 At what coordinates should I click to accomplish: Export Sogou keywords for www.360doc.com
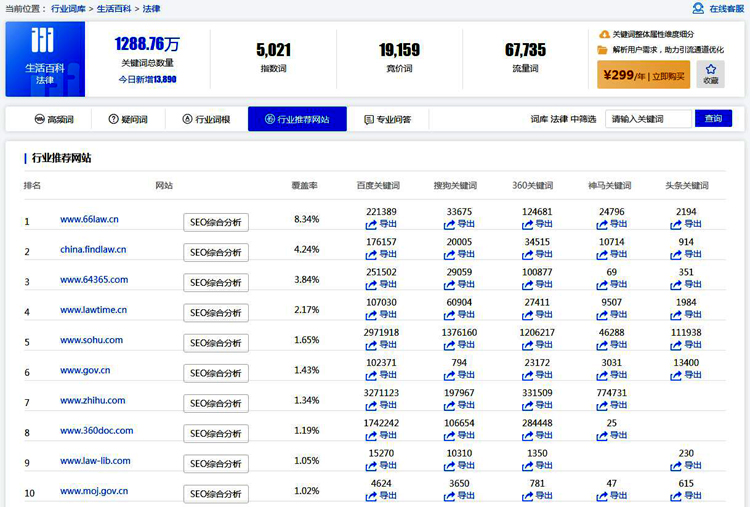[x=459, y=435]
